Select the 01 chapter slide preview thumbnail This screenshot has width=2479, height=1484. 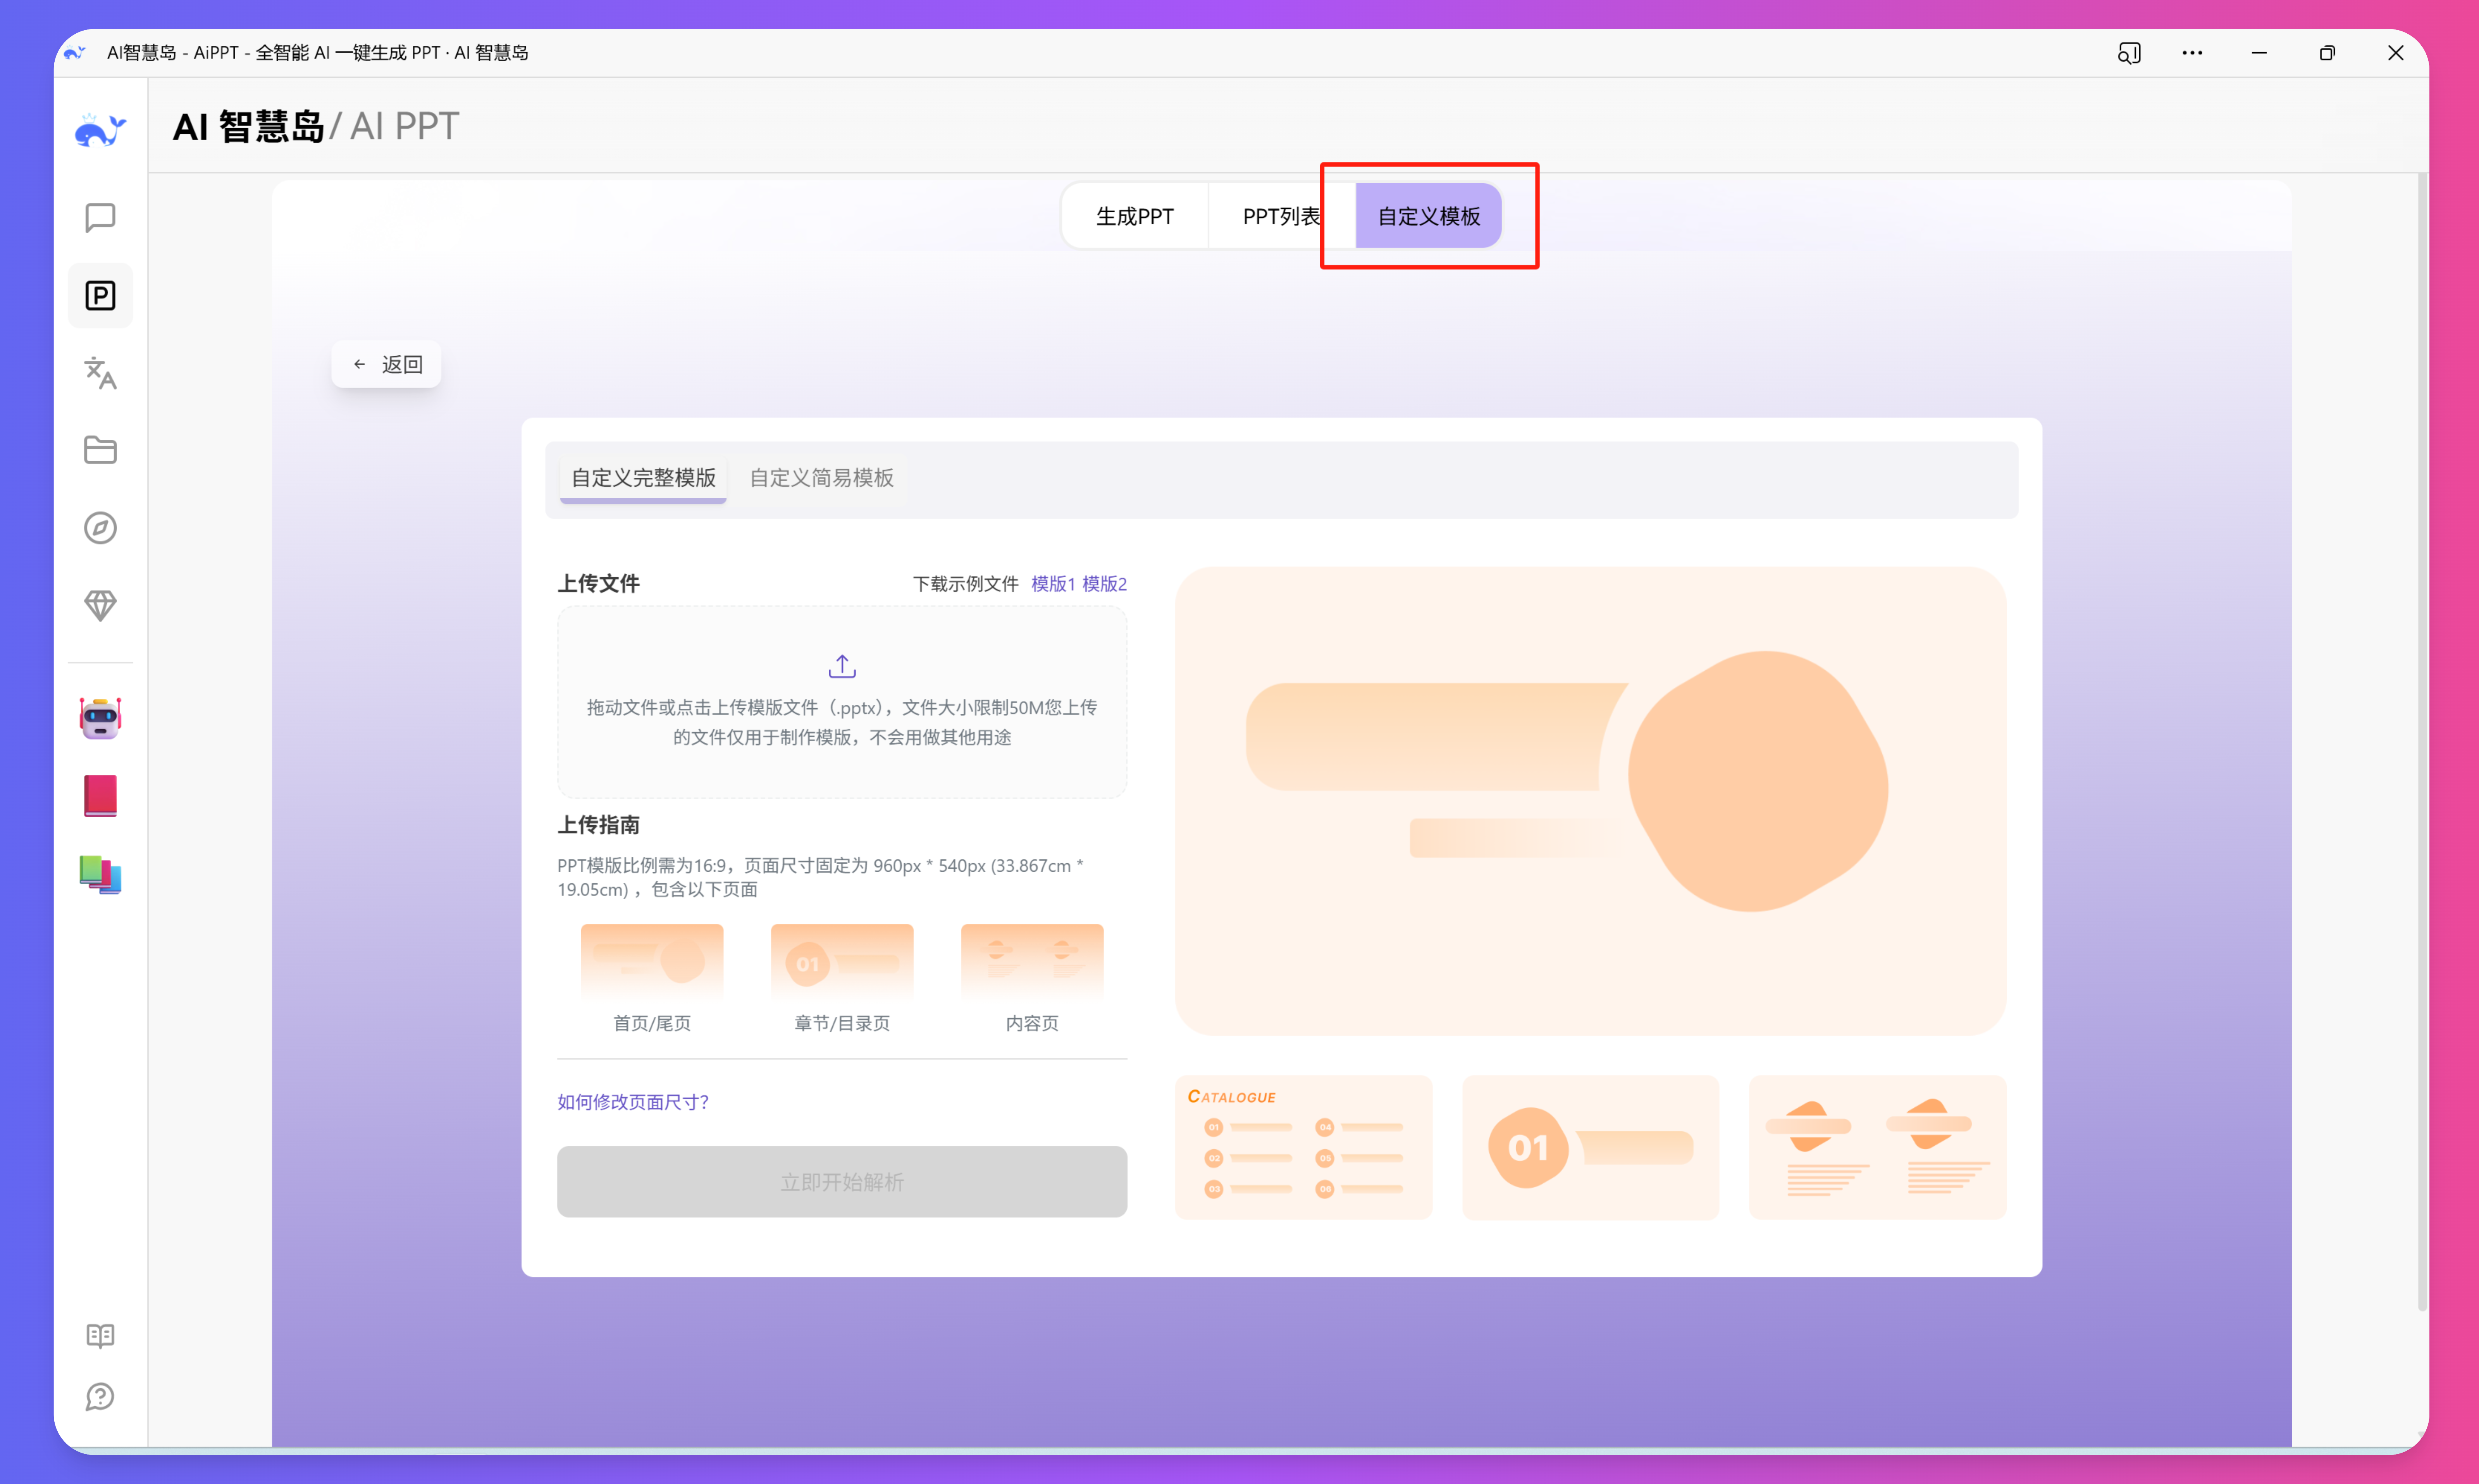point(1590,1147)
